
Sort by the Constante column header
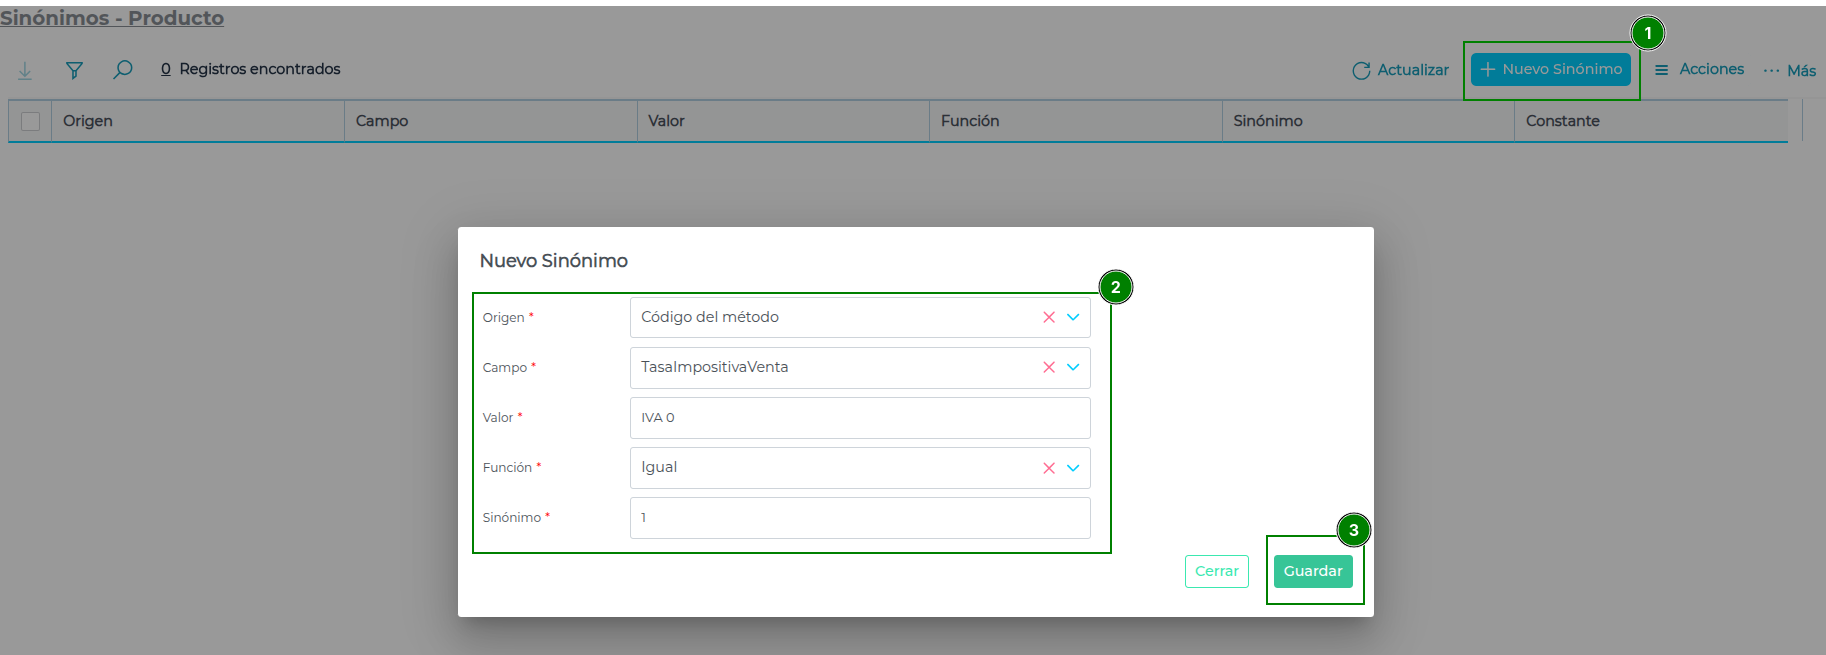click(x=1562, y=121)
